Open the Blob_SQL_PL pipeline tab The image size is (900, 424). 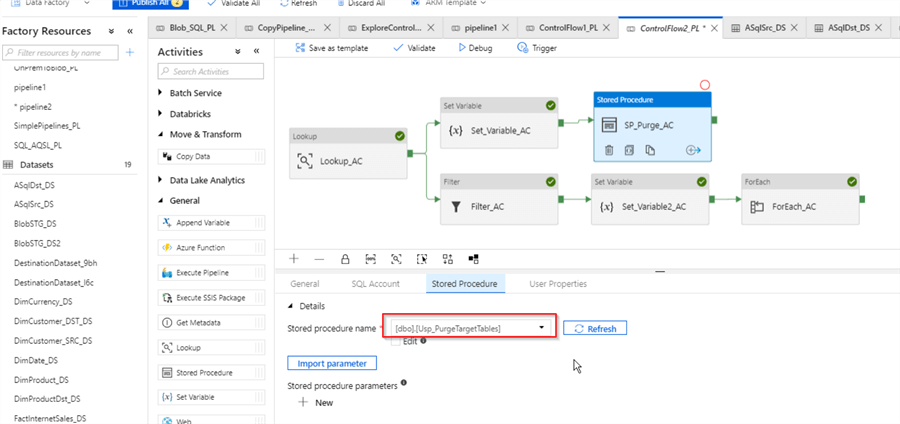187,27
